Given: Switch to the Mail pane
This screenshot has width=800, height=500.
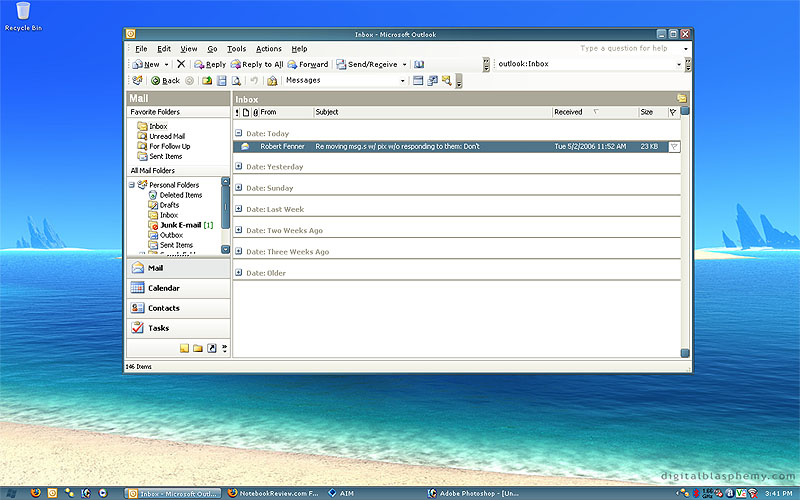Looking at the screenshot, I should tap(178, 268).
